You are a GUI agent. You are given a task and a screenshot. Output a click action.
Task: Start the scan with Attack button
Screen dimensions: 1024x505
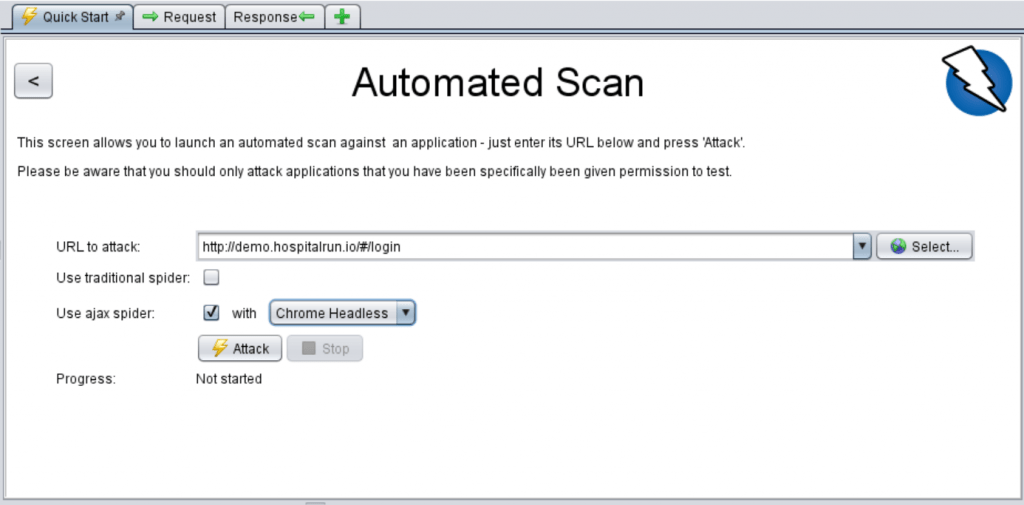click(240, 348)
